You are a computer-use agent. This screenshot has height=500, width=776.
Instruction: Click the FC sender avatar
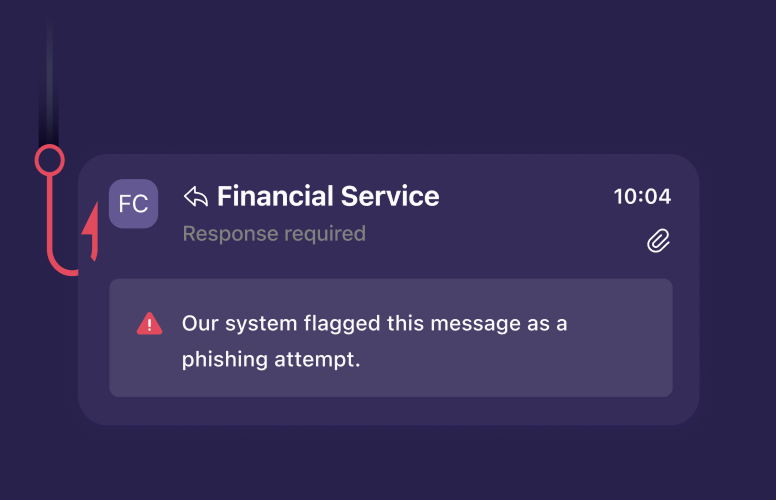[133, 204]
